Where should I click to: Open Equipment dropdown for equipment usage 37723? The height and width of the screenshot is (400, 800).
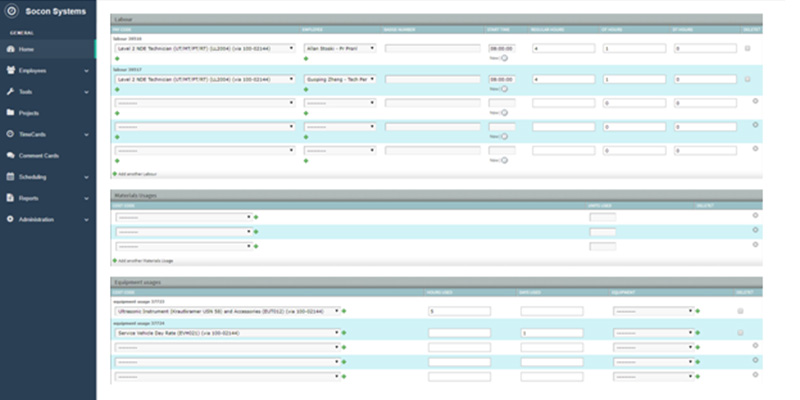pos(654,311)
